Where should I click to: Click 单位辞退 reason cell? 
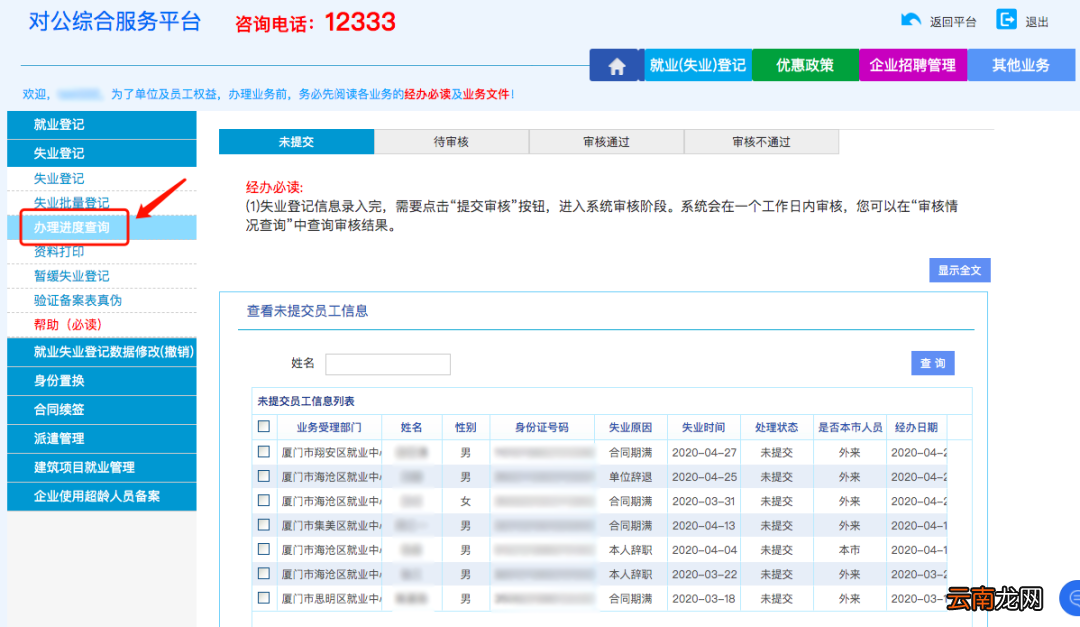click(630, 477)
